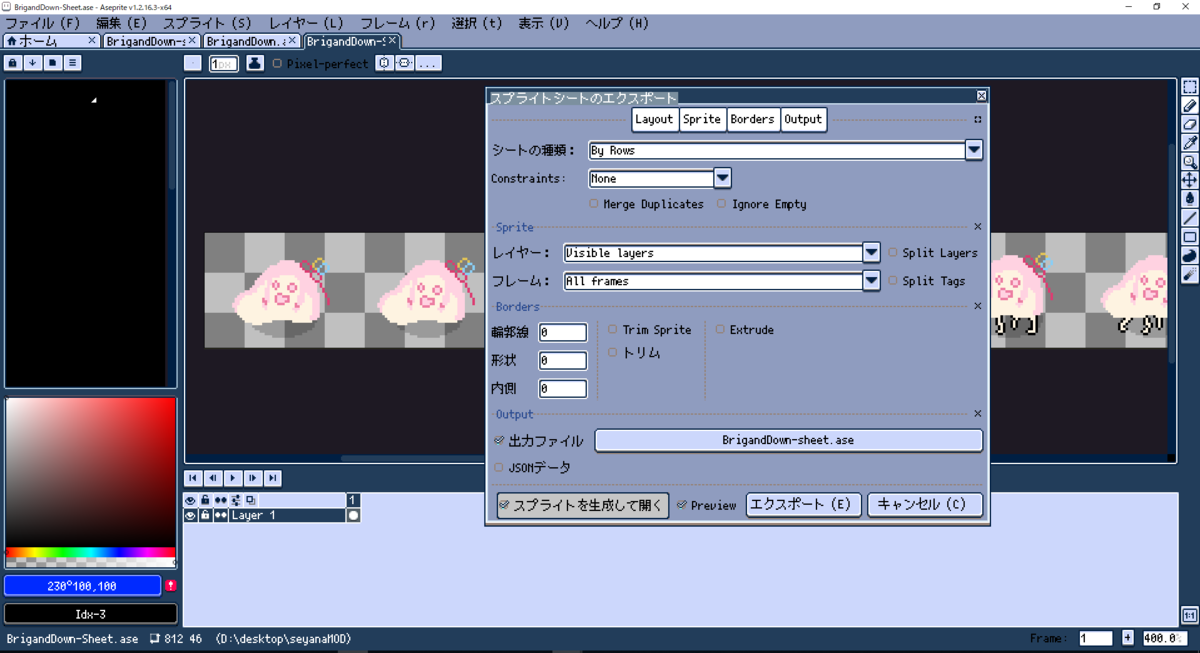Open the スプライト (S) menu

tap(207, 23)
